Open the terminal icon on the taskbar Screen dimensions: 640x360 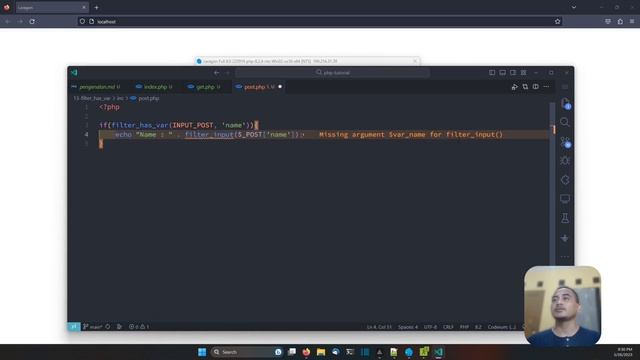pos(350,352)
